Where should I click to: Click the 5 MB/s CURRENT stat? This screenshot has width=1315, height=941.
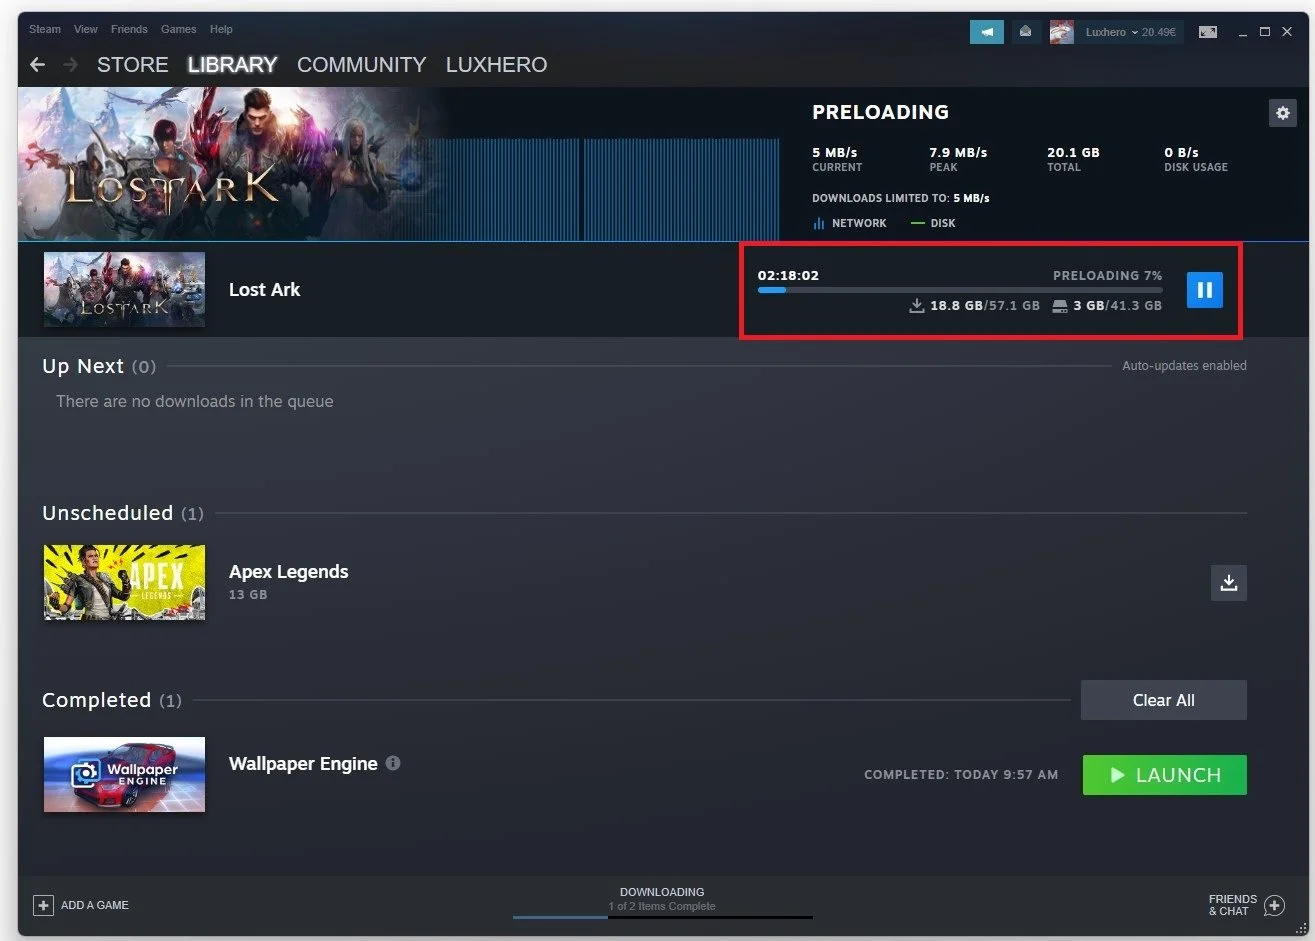[837, 159]
